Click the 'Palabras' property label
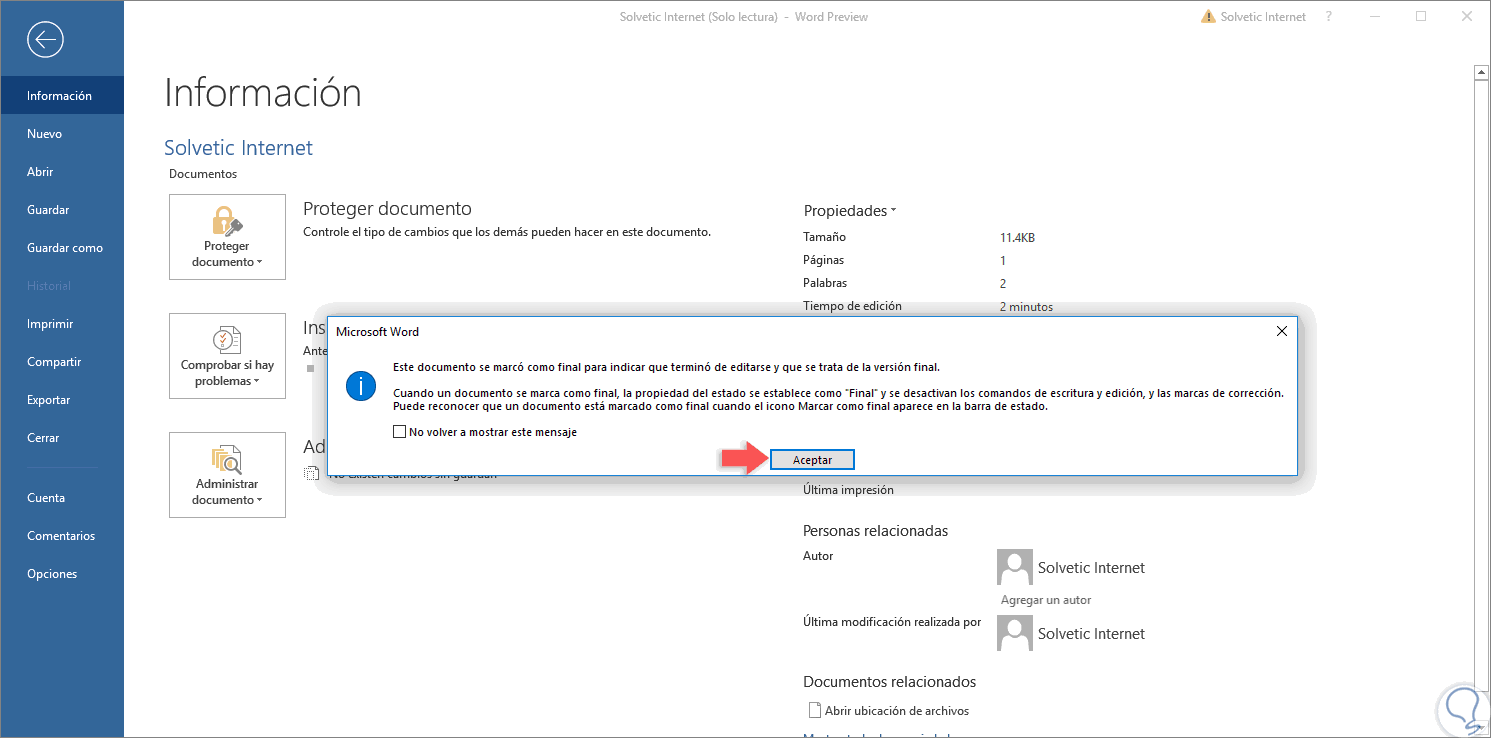The height and width of the screenshot is (738, 1491). tap(825, 284)
